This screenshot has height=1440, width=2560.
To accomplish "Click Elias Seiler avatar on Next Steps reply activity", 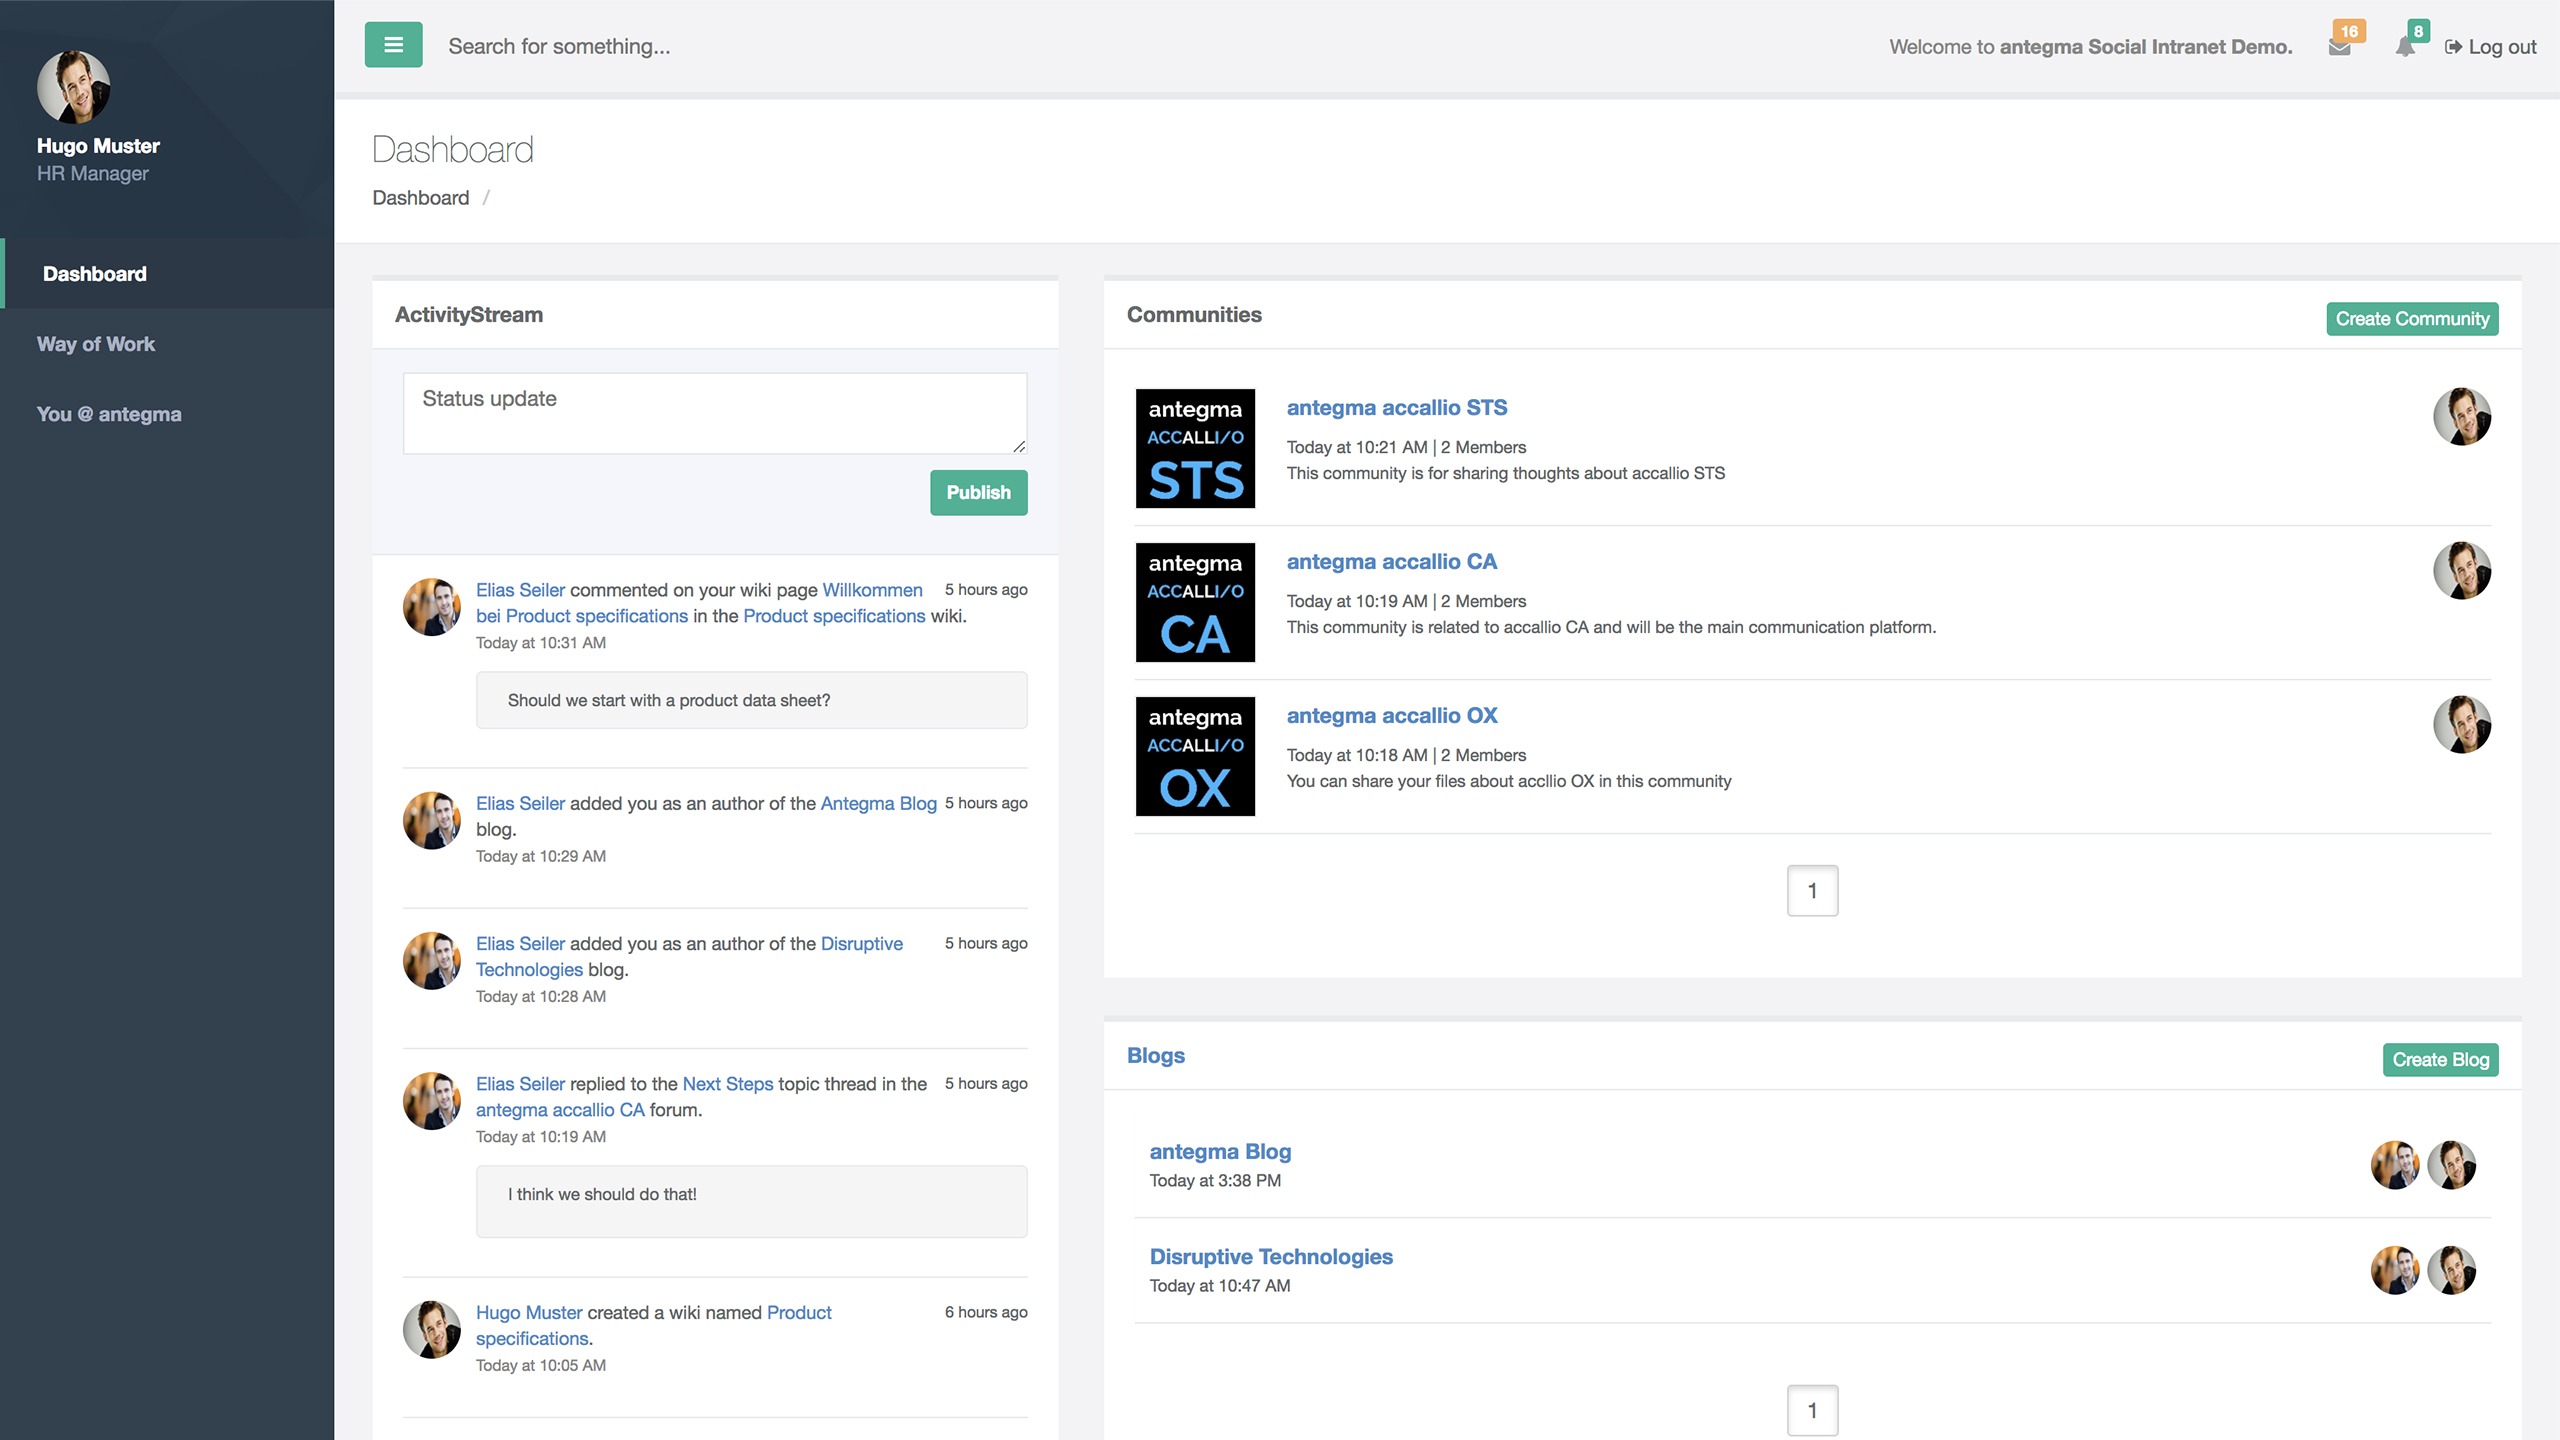I will pyautogui.click(x=432, y=1101).
